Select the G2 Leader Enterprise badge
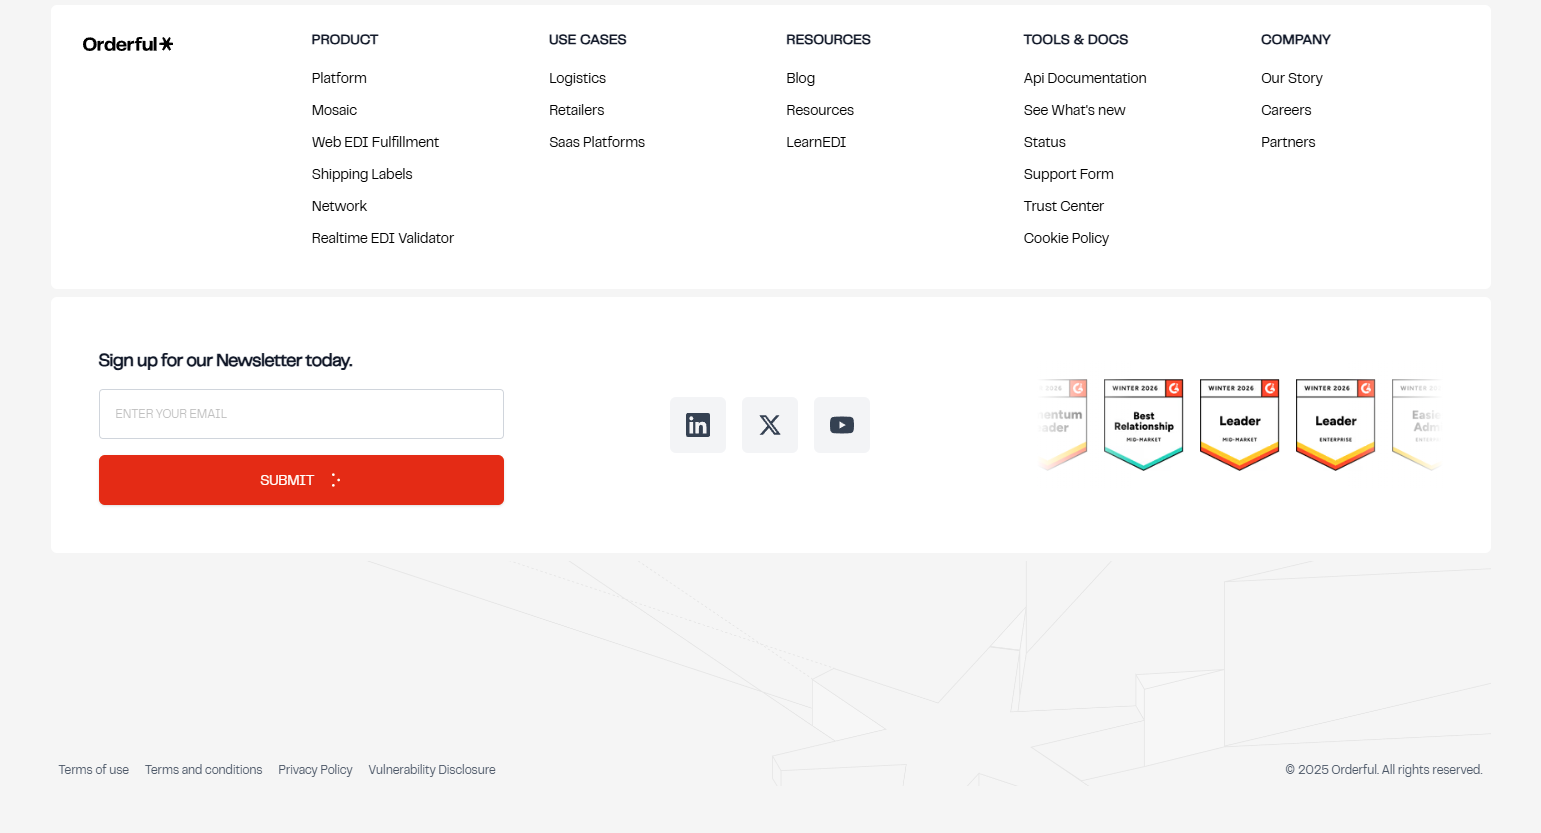Viewport: 1541px width, 833px height. 1335,424
